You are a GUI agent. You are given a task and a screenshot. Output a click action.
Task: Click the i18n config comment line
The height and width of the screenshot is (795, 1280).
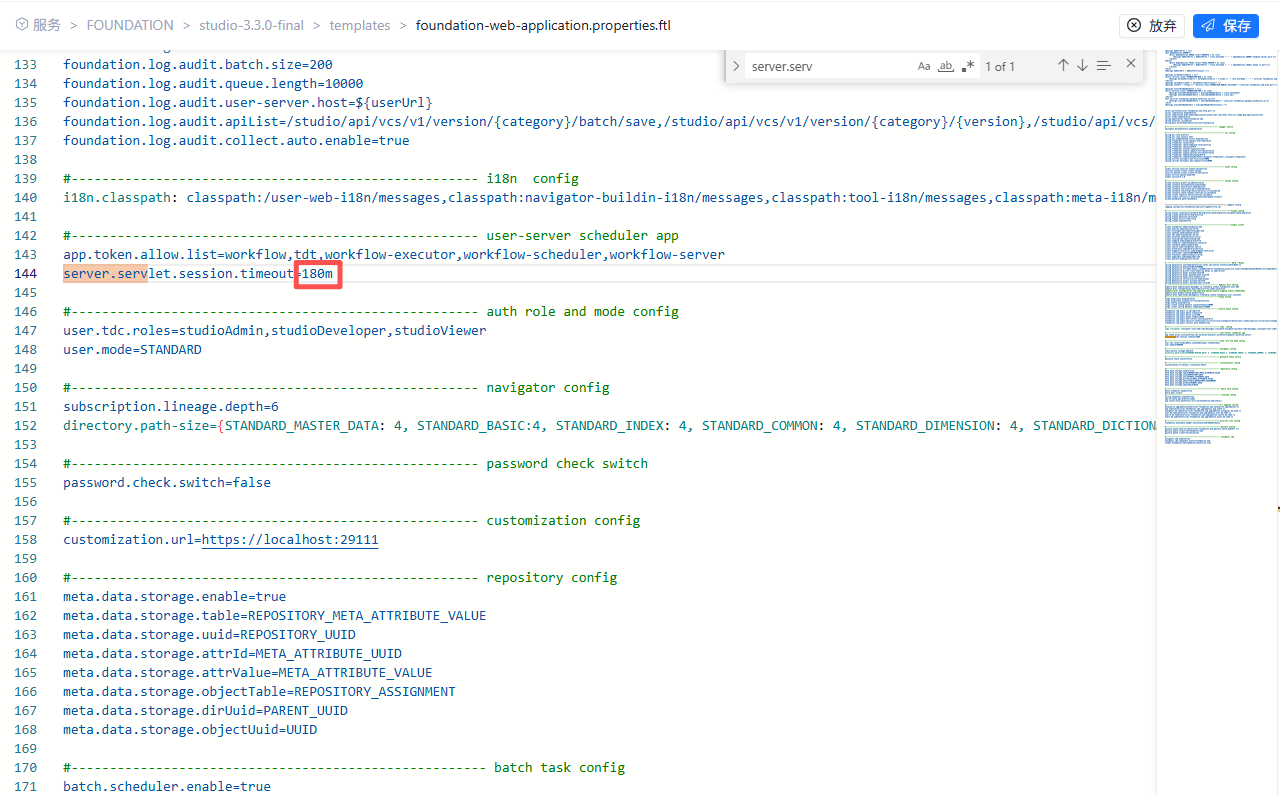click(321, 179)
